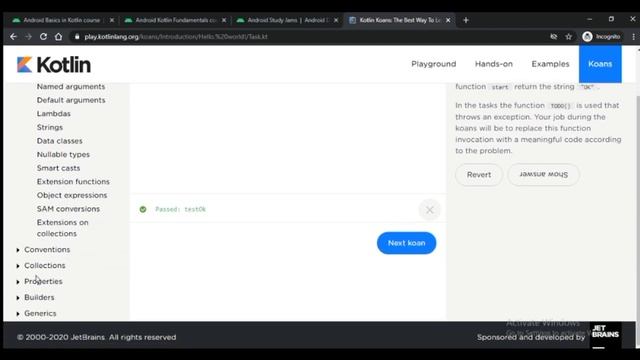Click the padlock icon in the address bar
640x360 pixels.
[77, 36]
